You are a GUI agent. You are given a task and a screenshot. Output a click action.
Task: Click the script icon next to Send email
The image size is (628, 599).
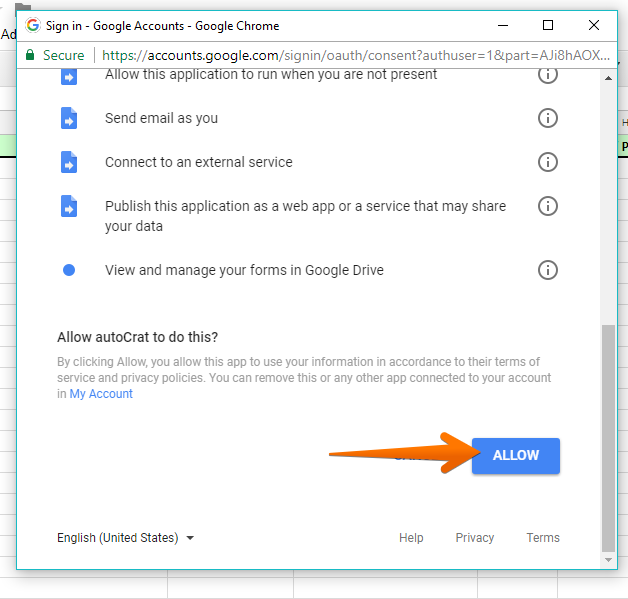point(69,118)
